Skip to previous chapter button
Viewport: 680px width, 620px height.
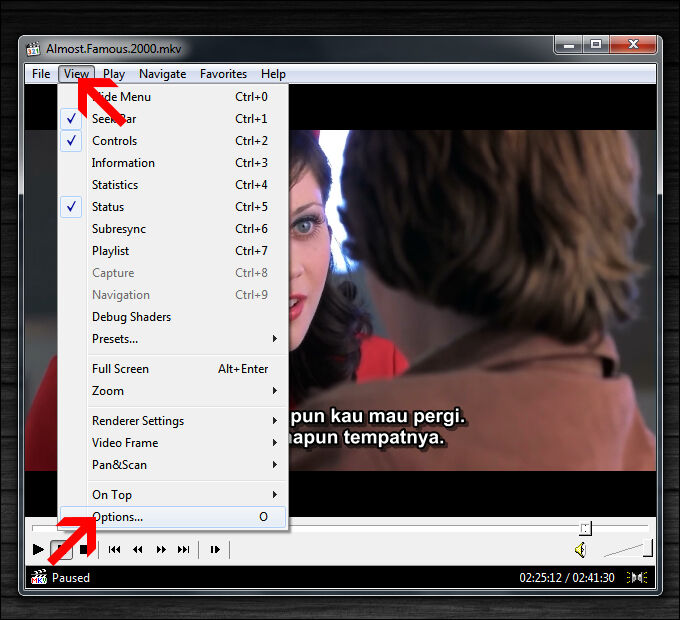(x=114, y=550)
